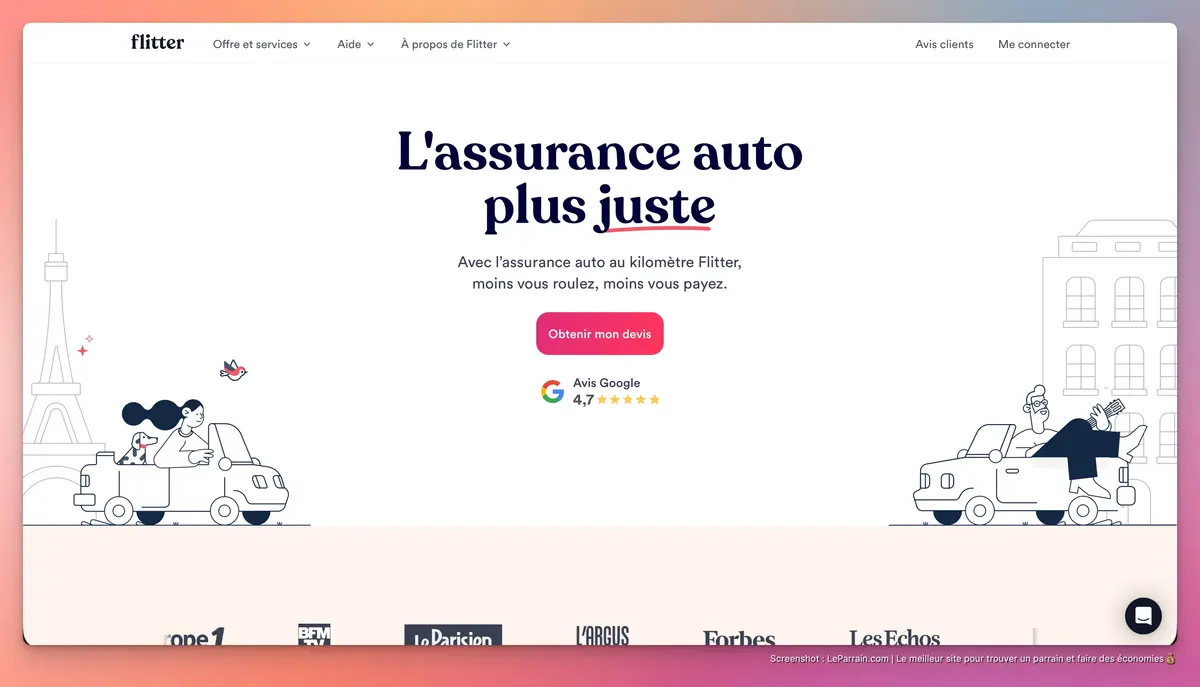Screen dimensions: 1200x687
Task: Click the 4,7 rating value
Action: (x=583, y=400)
